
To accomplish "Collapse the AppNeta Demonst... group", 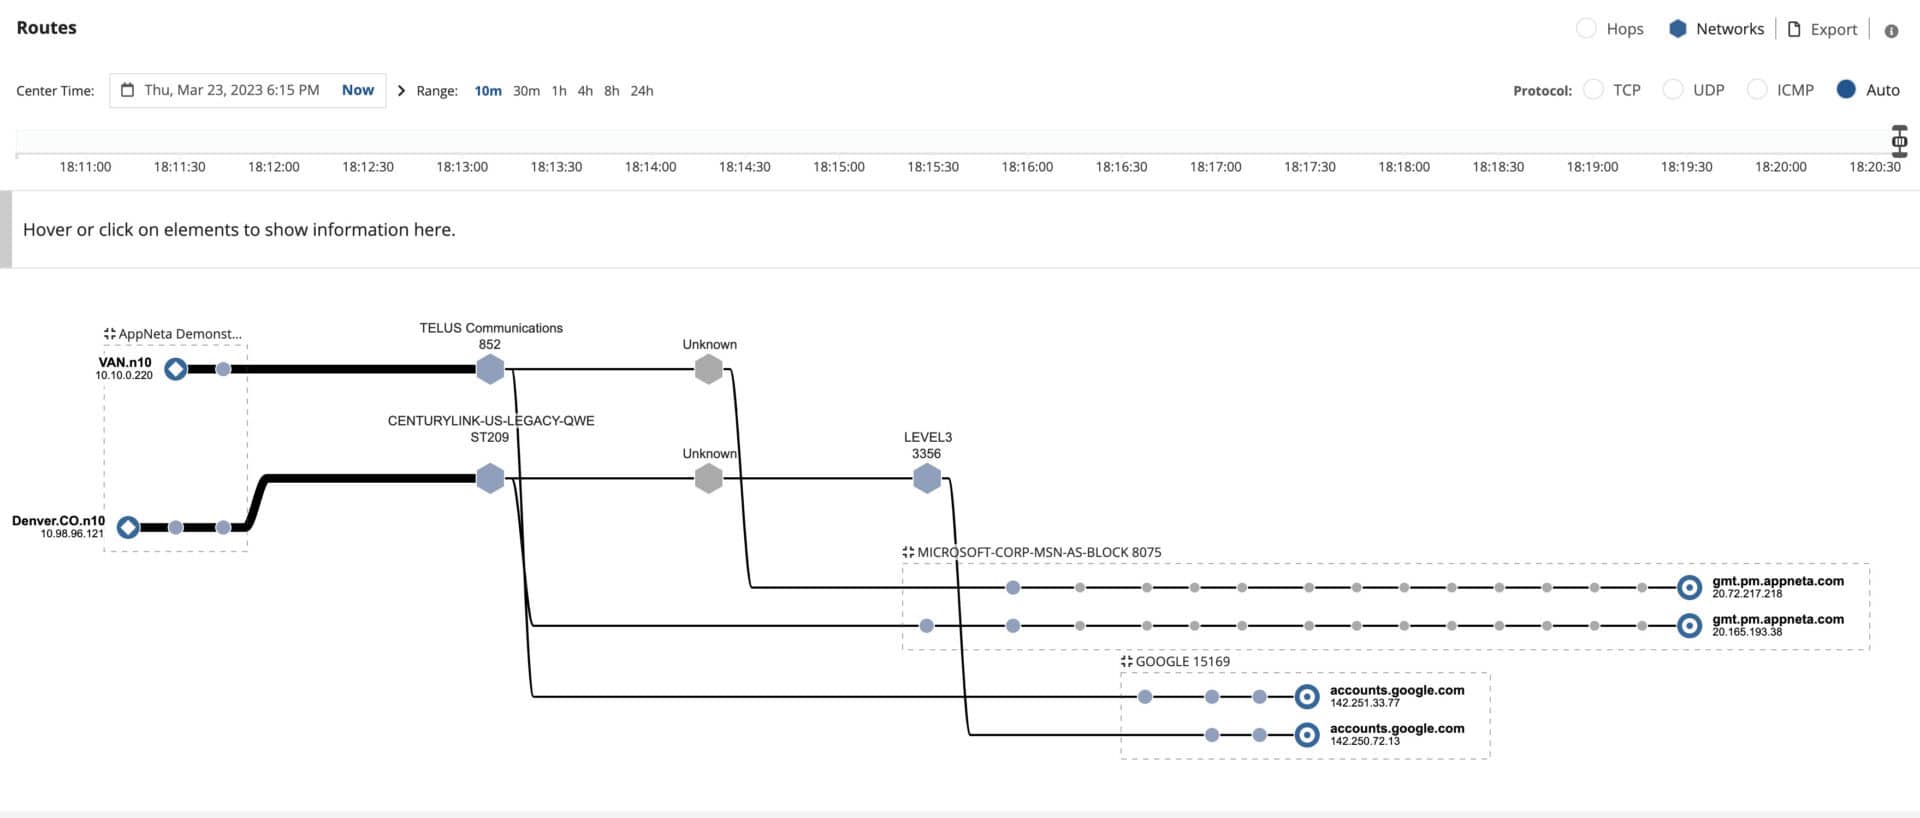I will point(110,334).
